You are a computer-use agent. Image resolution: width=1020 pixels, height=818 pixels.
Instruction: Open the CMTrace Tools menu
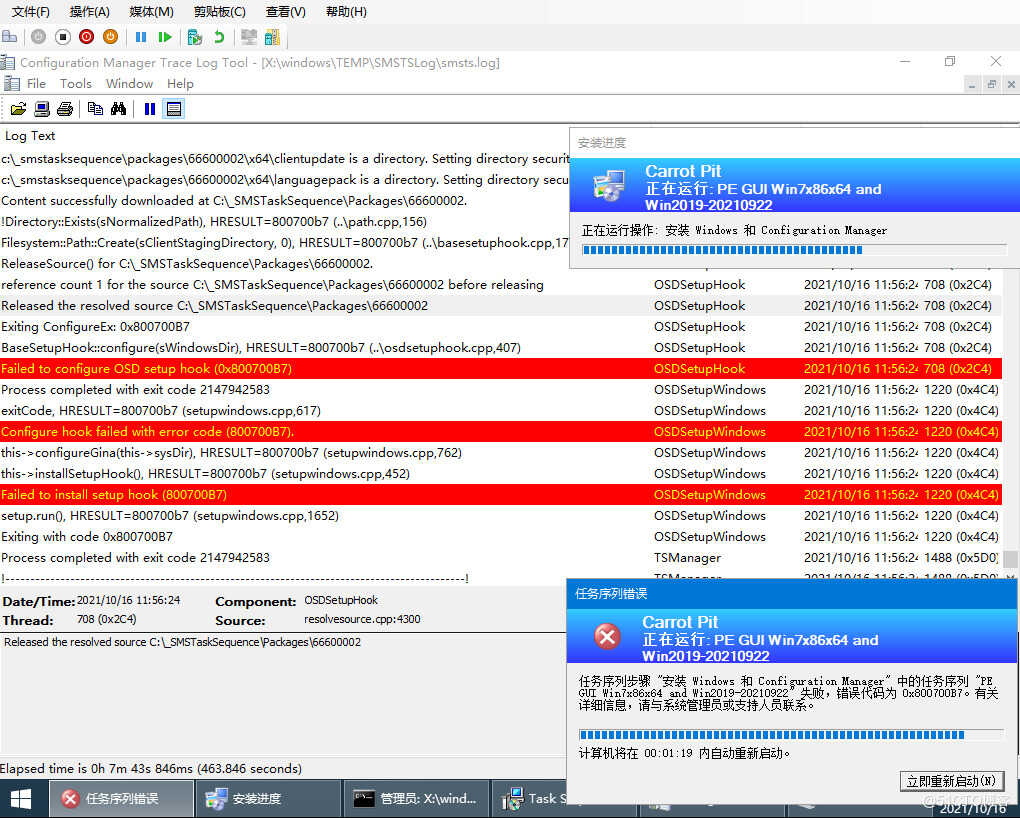click(x=75, y=83)
